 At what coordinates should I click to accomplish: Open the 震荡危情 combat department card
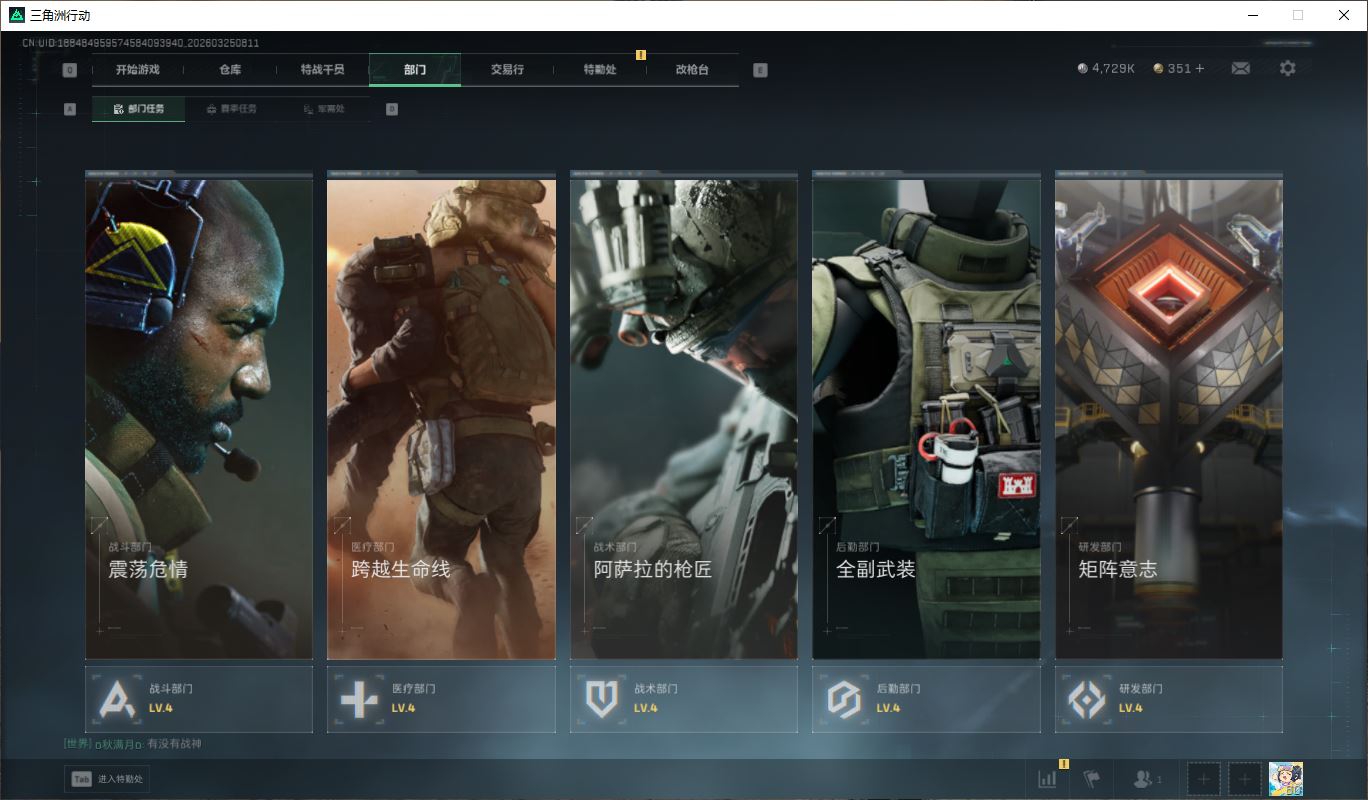coord(199,415)
